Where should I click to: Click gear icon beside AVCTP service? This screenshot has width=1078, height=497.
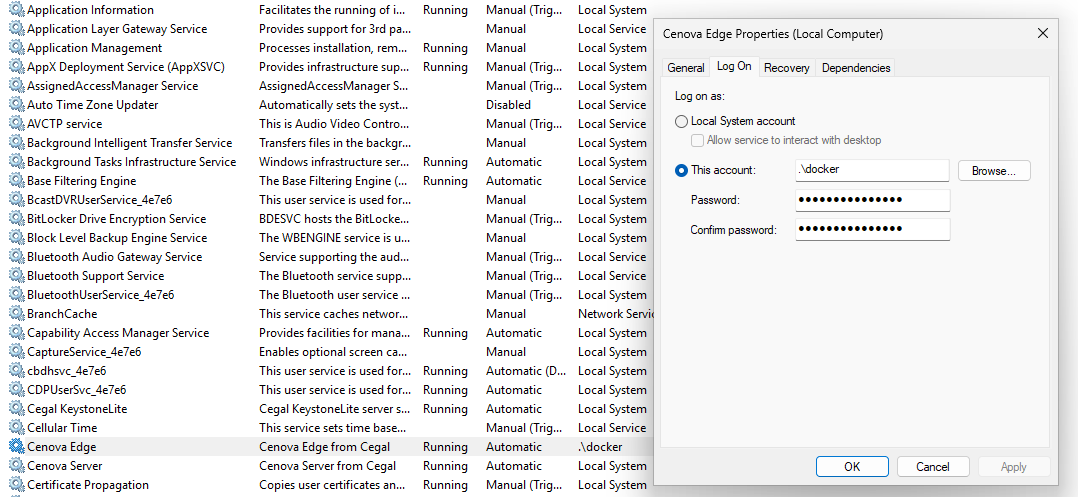(16, 124)
